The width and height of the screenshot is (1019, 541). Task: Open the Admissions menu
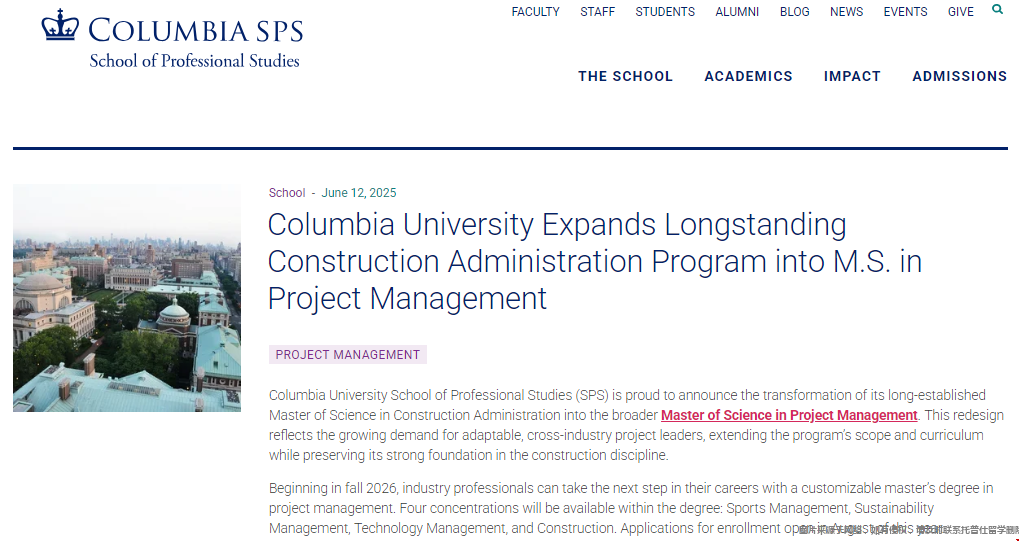coord(959,76)
